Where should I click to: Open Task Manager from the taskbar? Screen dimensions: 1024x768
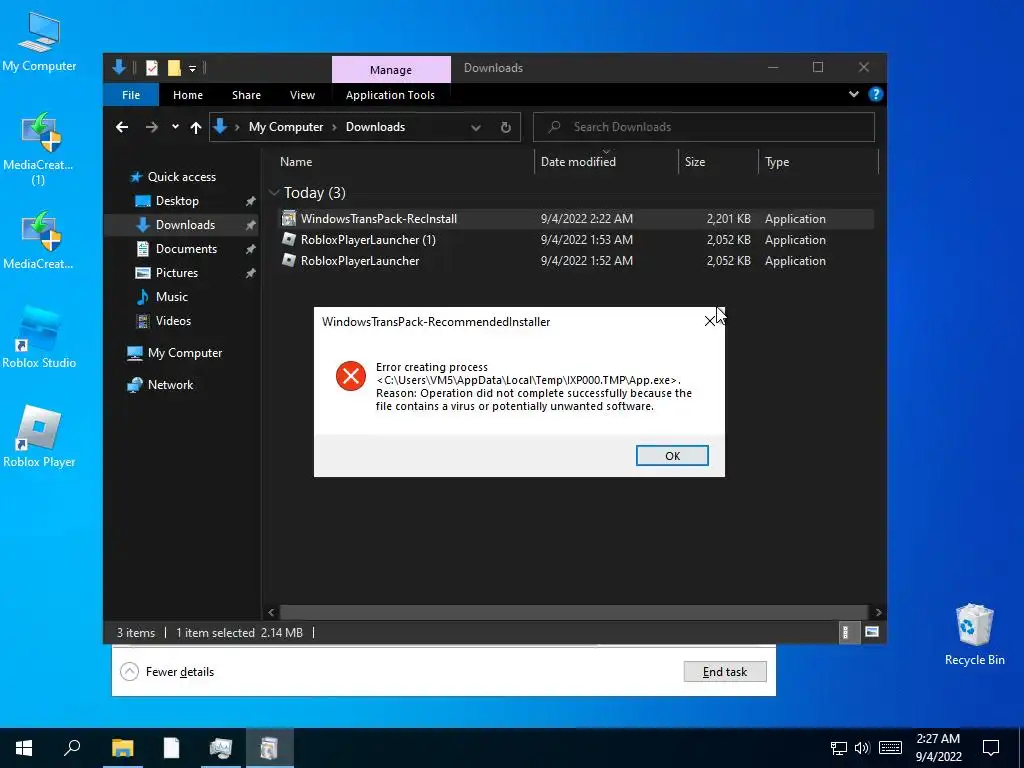coord(221,748)
